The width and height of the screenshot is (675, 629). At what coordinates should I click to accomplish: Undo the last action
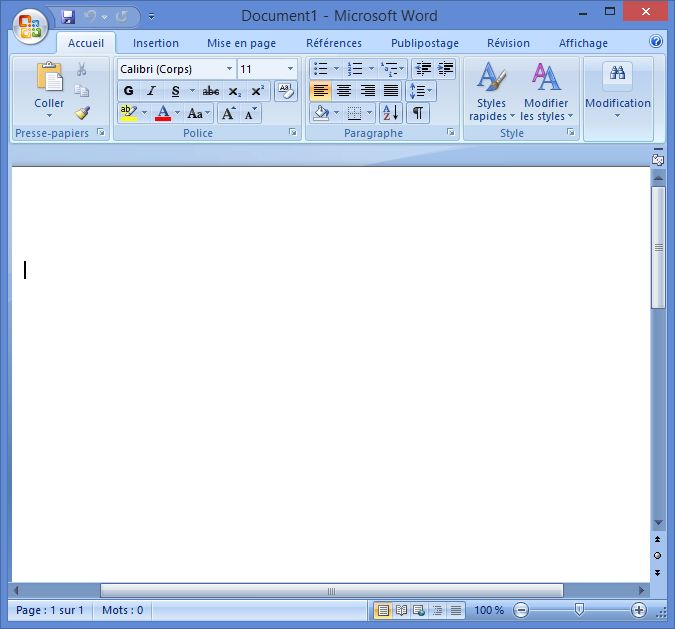90,17
